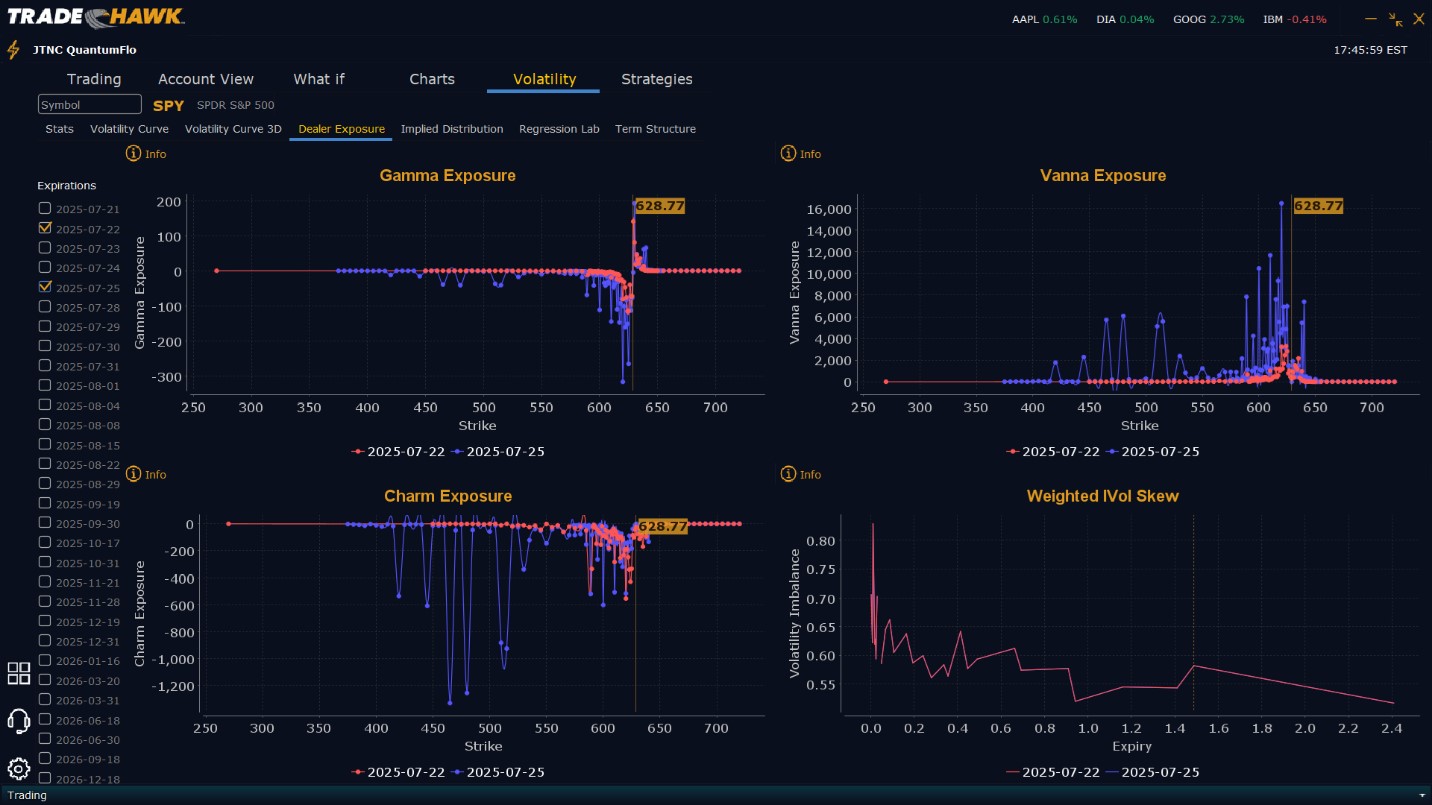Open the Charts tab
This screenshot has height=805, width=1432.
click(x=432, y=79)
